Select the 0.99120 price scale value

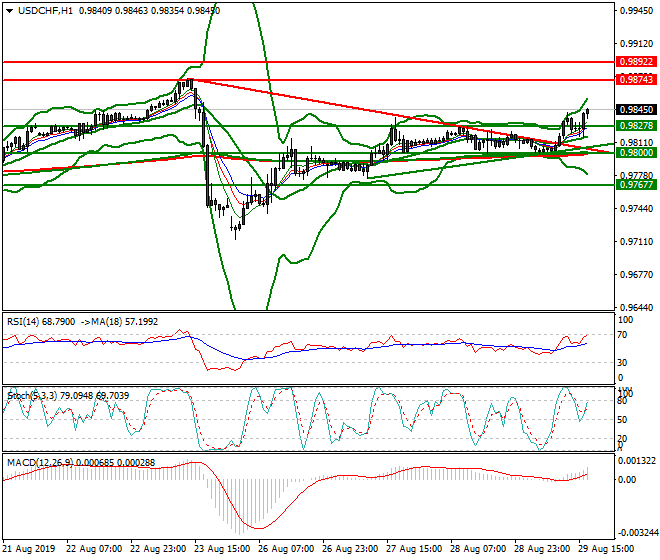pyautogui.click(x=636, y=44)
